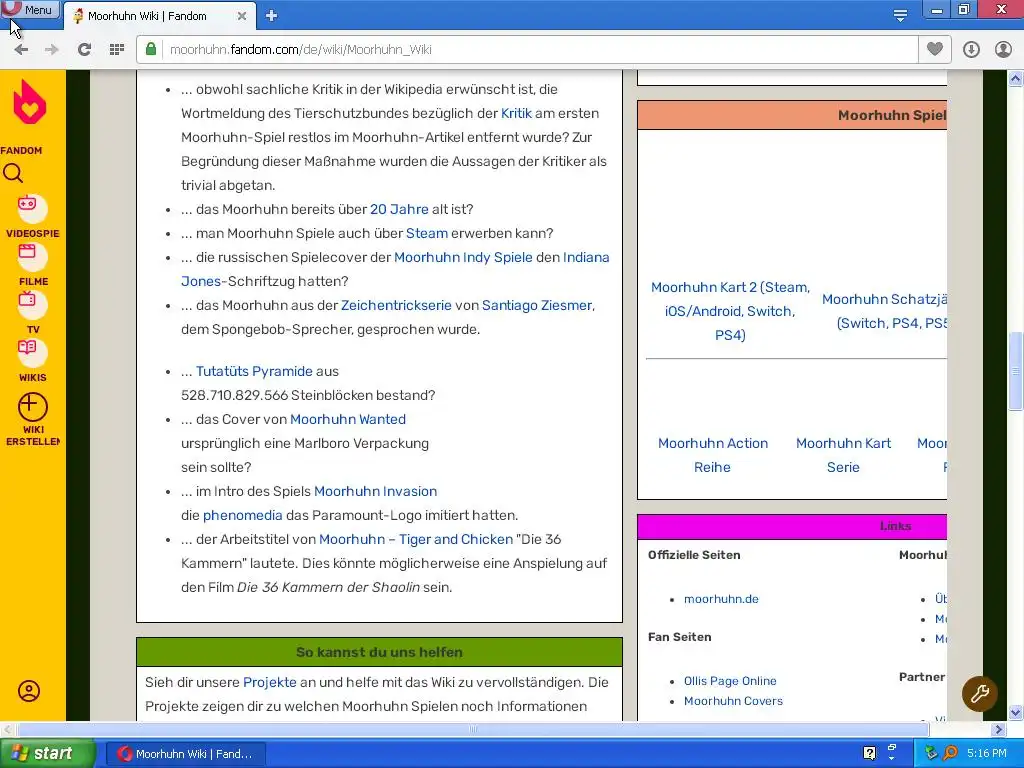The image size is (1024, 768).
Task: Click the vertical scrollbar thumb
Action: click(x=1016, y=371)
